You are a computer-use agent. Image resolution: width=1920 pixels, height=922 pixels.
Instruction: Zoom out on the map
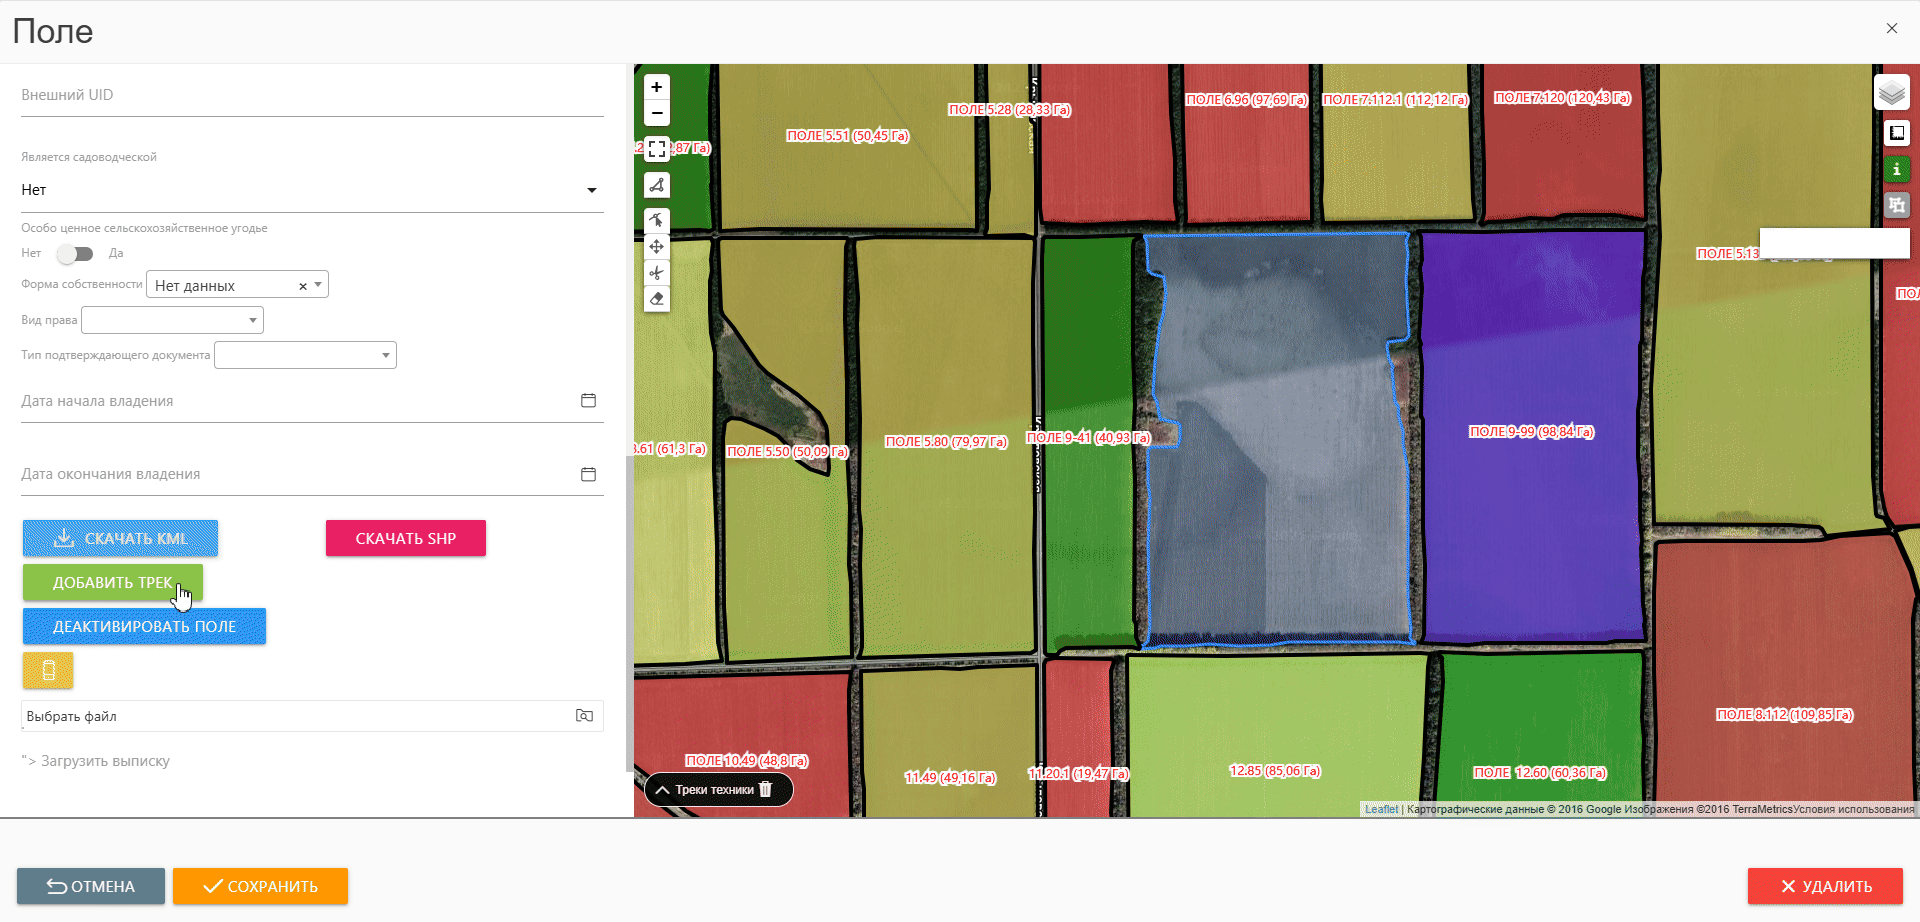[657, 113]
